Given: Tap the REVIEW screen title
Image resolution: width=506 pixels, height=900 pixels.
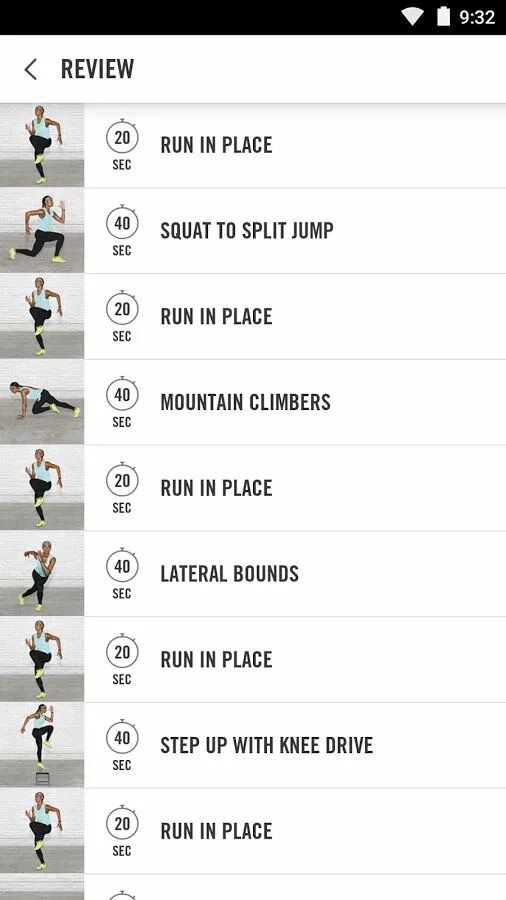Looking at the screenshot, I should click(x=98, y=69).
